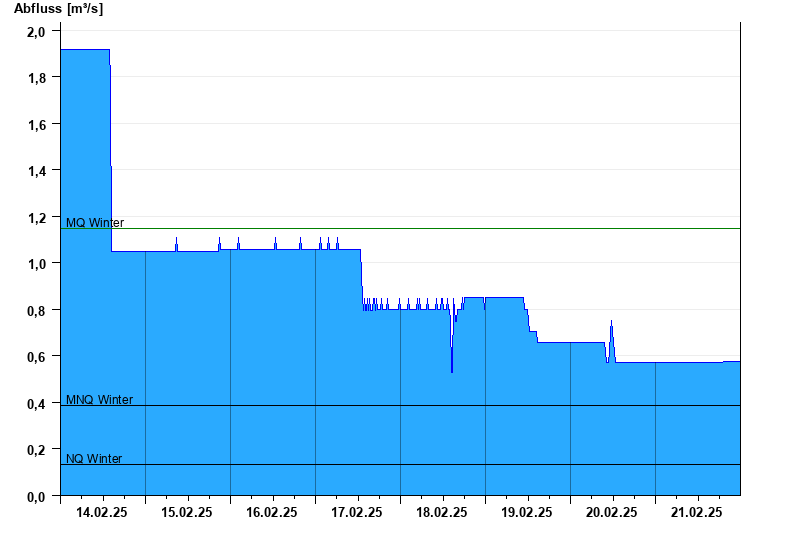Screen dimensions: 800x550
Task: Click the 1,2 y-axis value
Action: coord(36,218)
